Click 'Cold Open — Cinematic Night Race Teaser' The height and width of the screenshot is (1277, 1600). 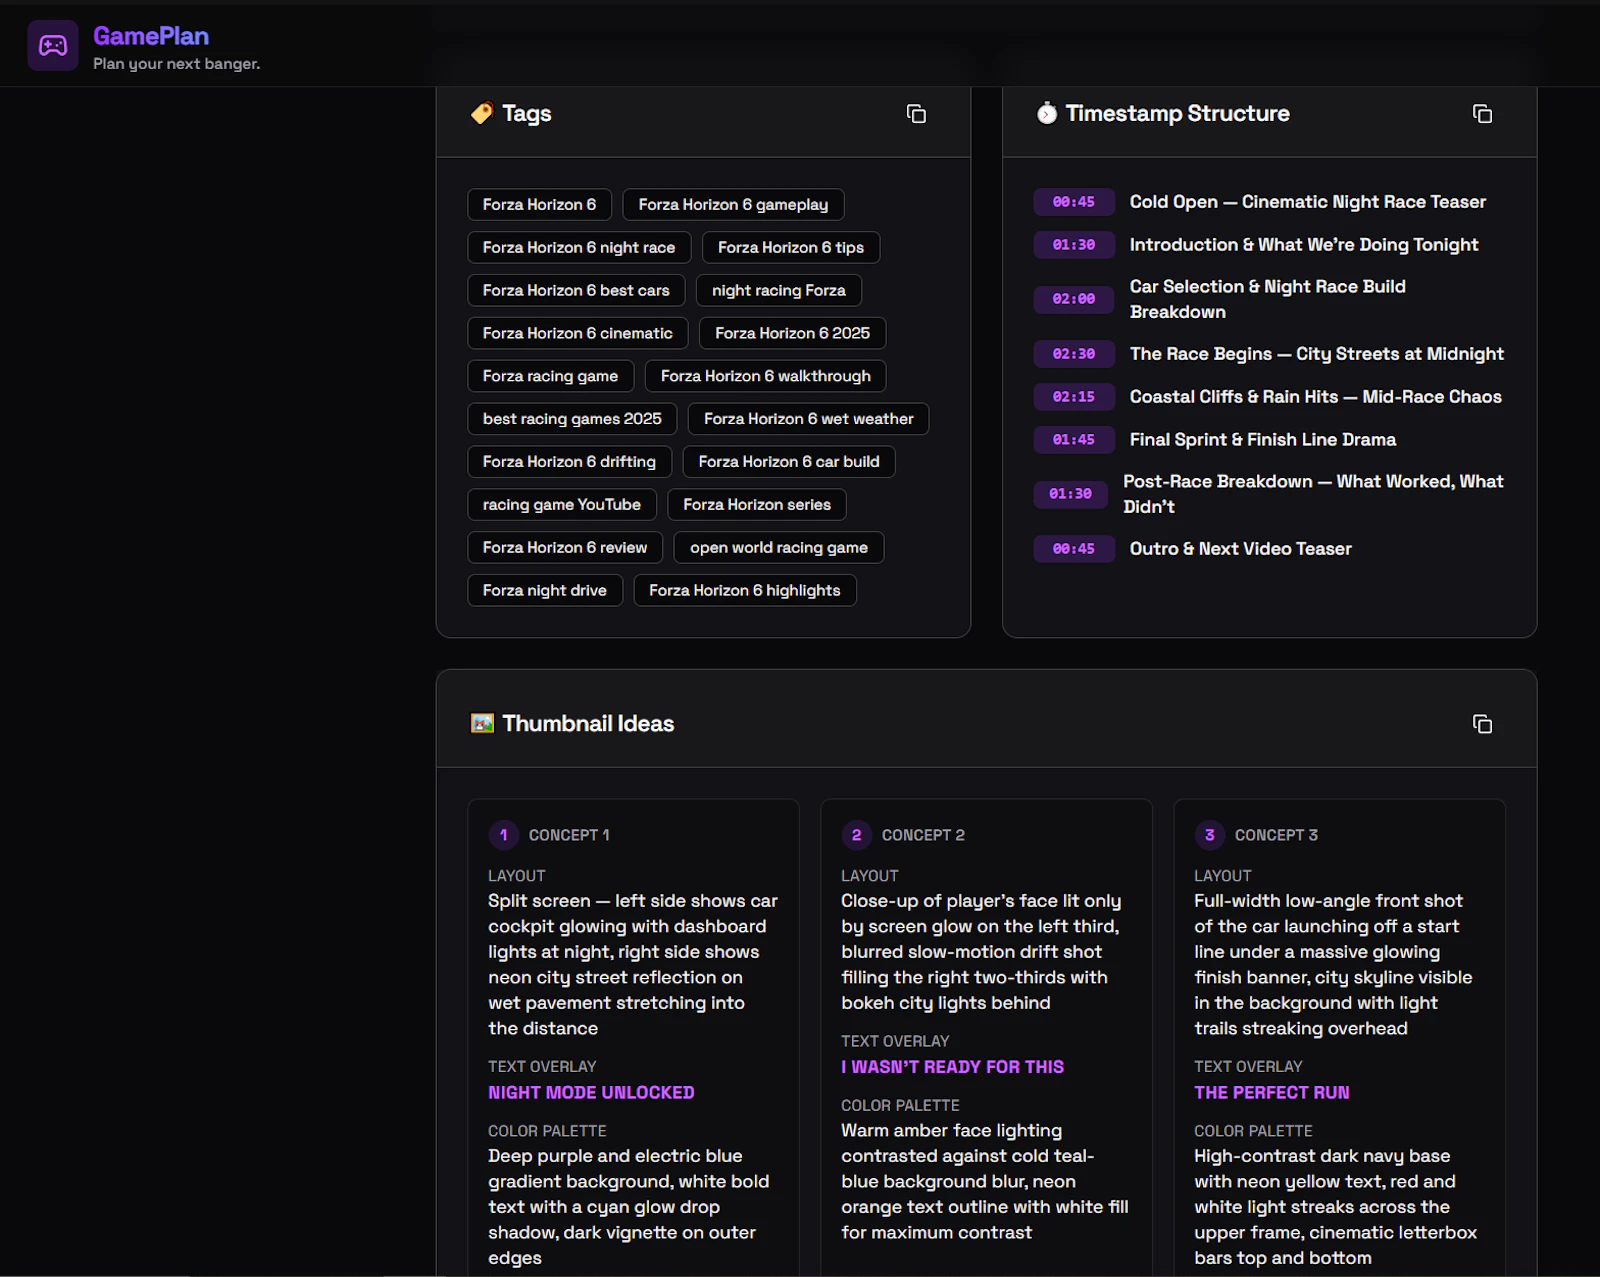[x=1308, y=203]
